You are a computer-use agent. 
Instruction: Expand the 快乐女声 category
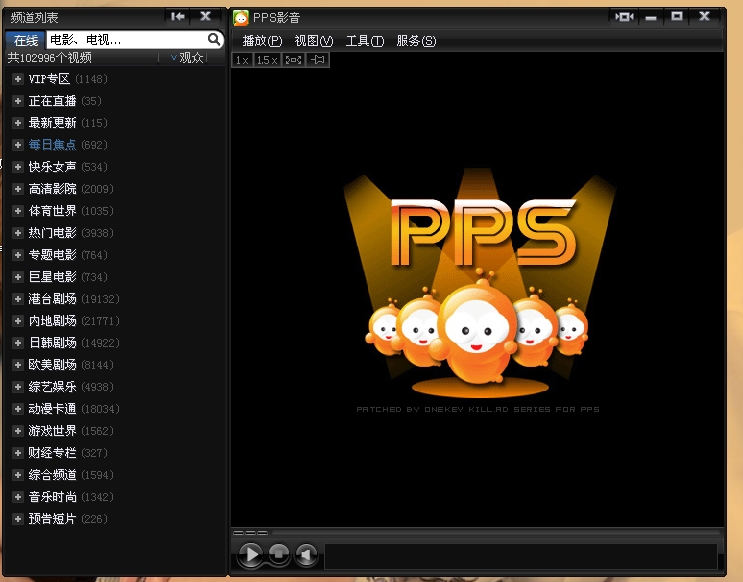pyautogui.click(x=18, y=167)
